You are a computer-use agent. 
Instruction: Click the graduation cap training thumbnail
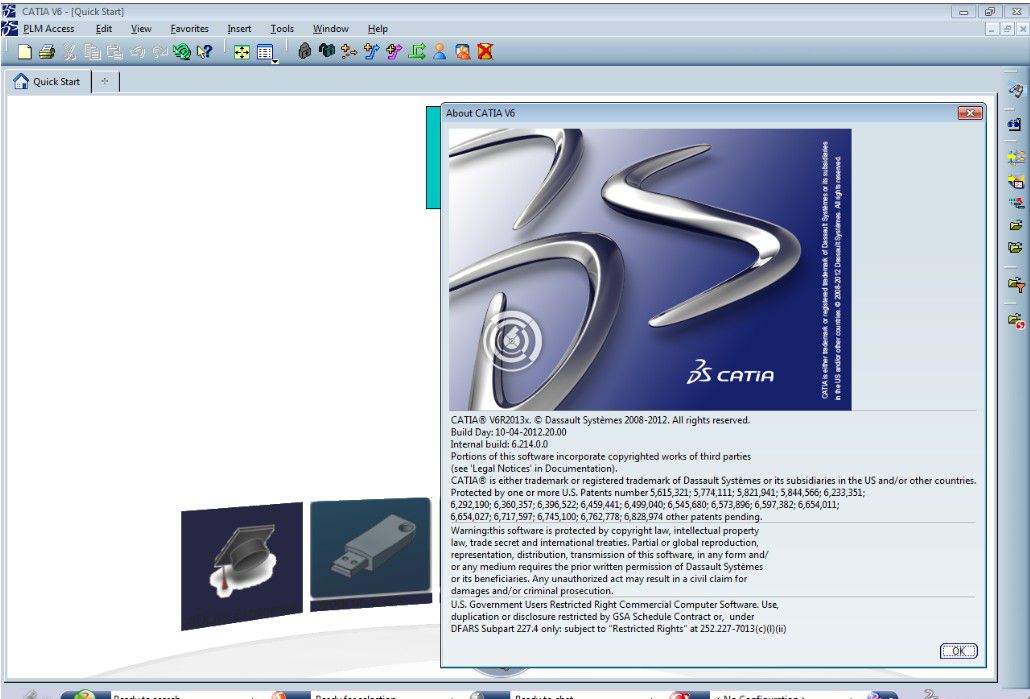click(242, 566)
